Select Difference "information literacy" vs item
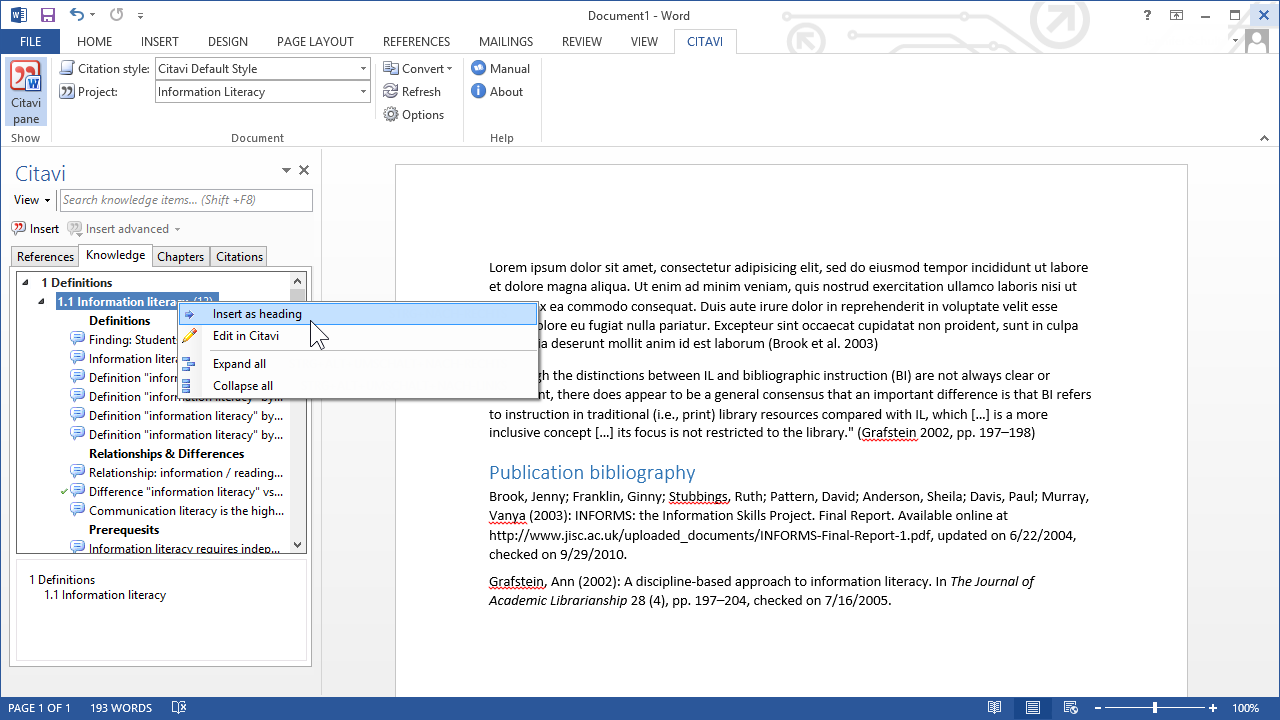Image resolution: width=1280 pixels, height=720 pixels. point(178,492)
